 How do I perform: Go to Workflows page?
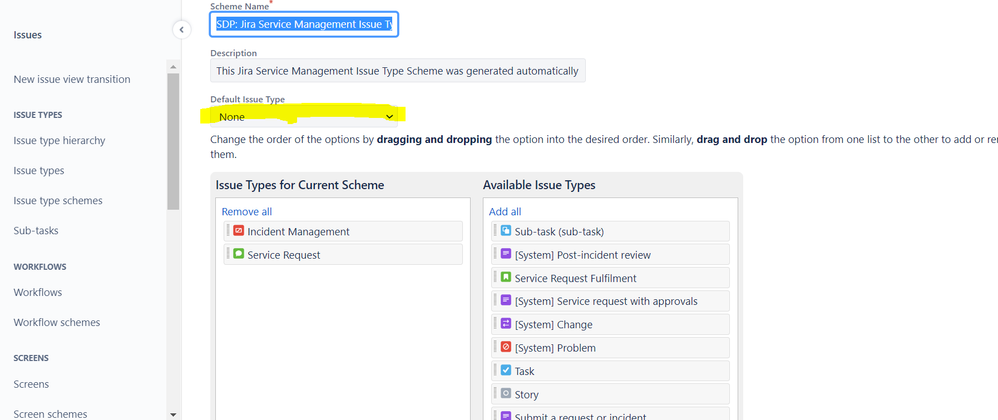pyautogui.click(x=38, y=292)
